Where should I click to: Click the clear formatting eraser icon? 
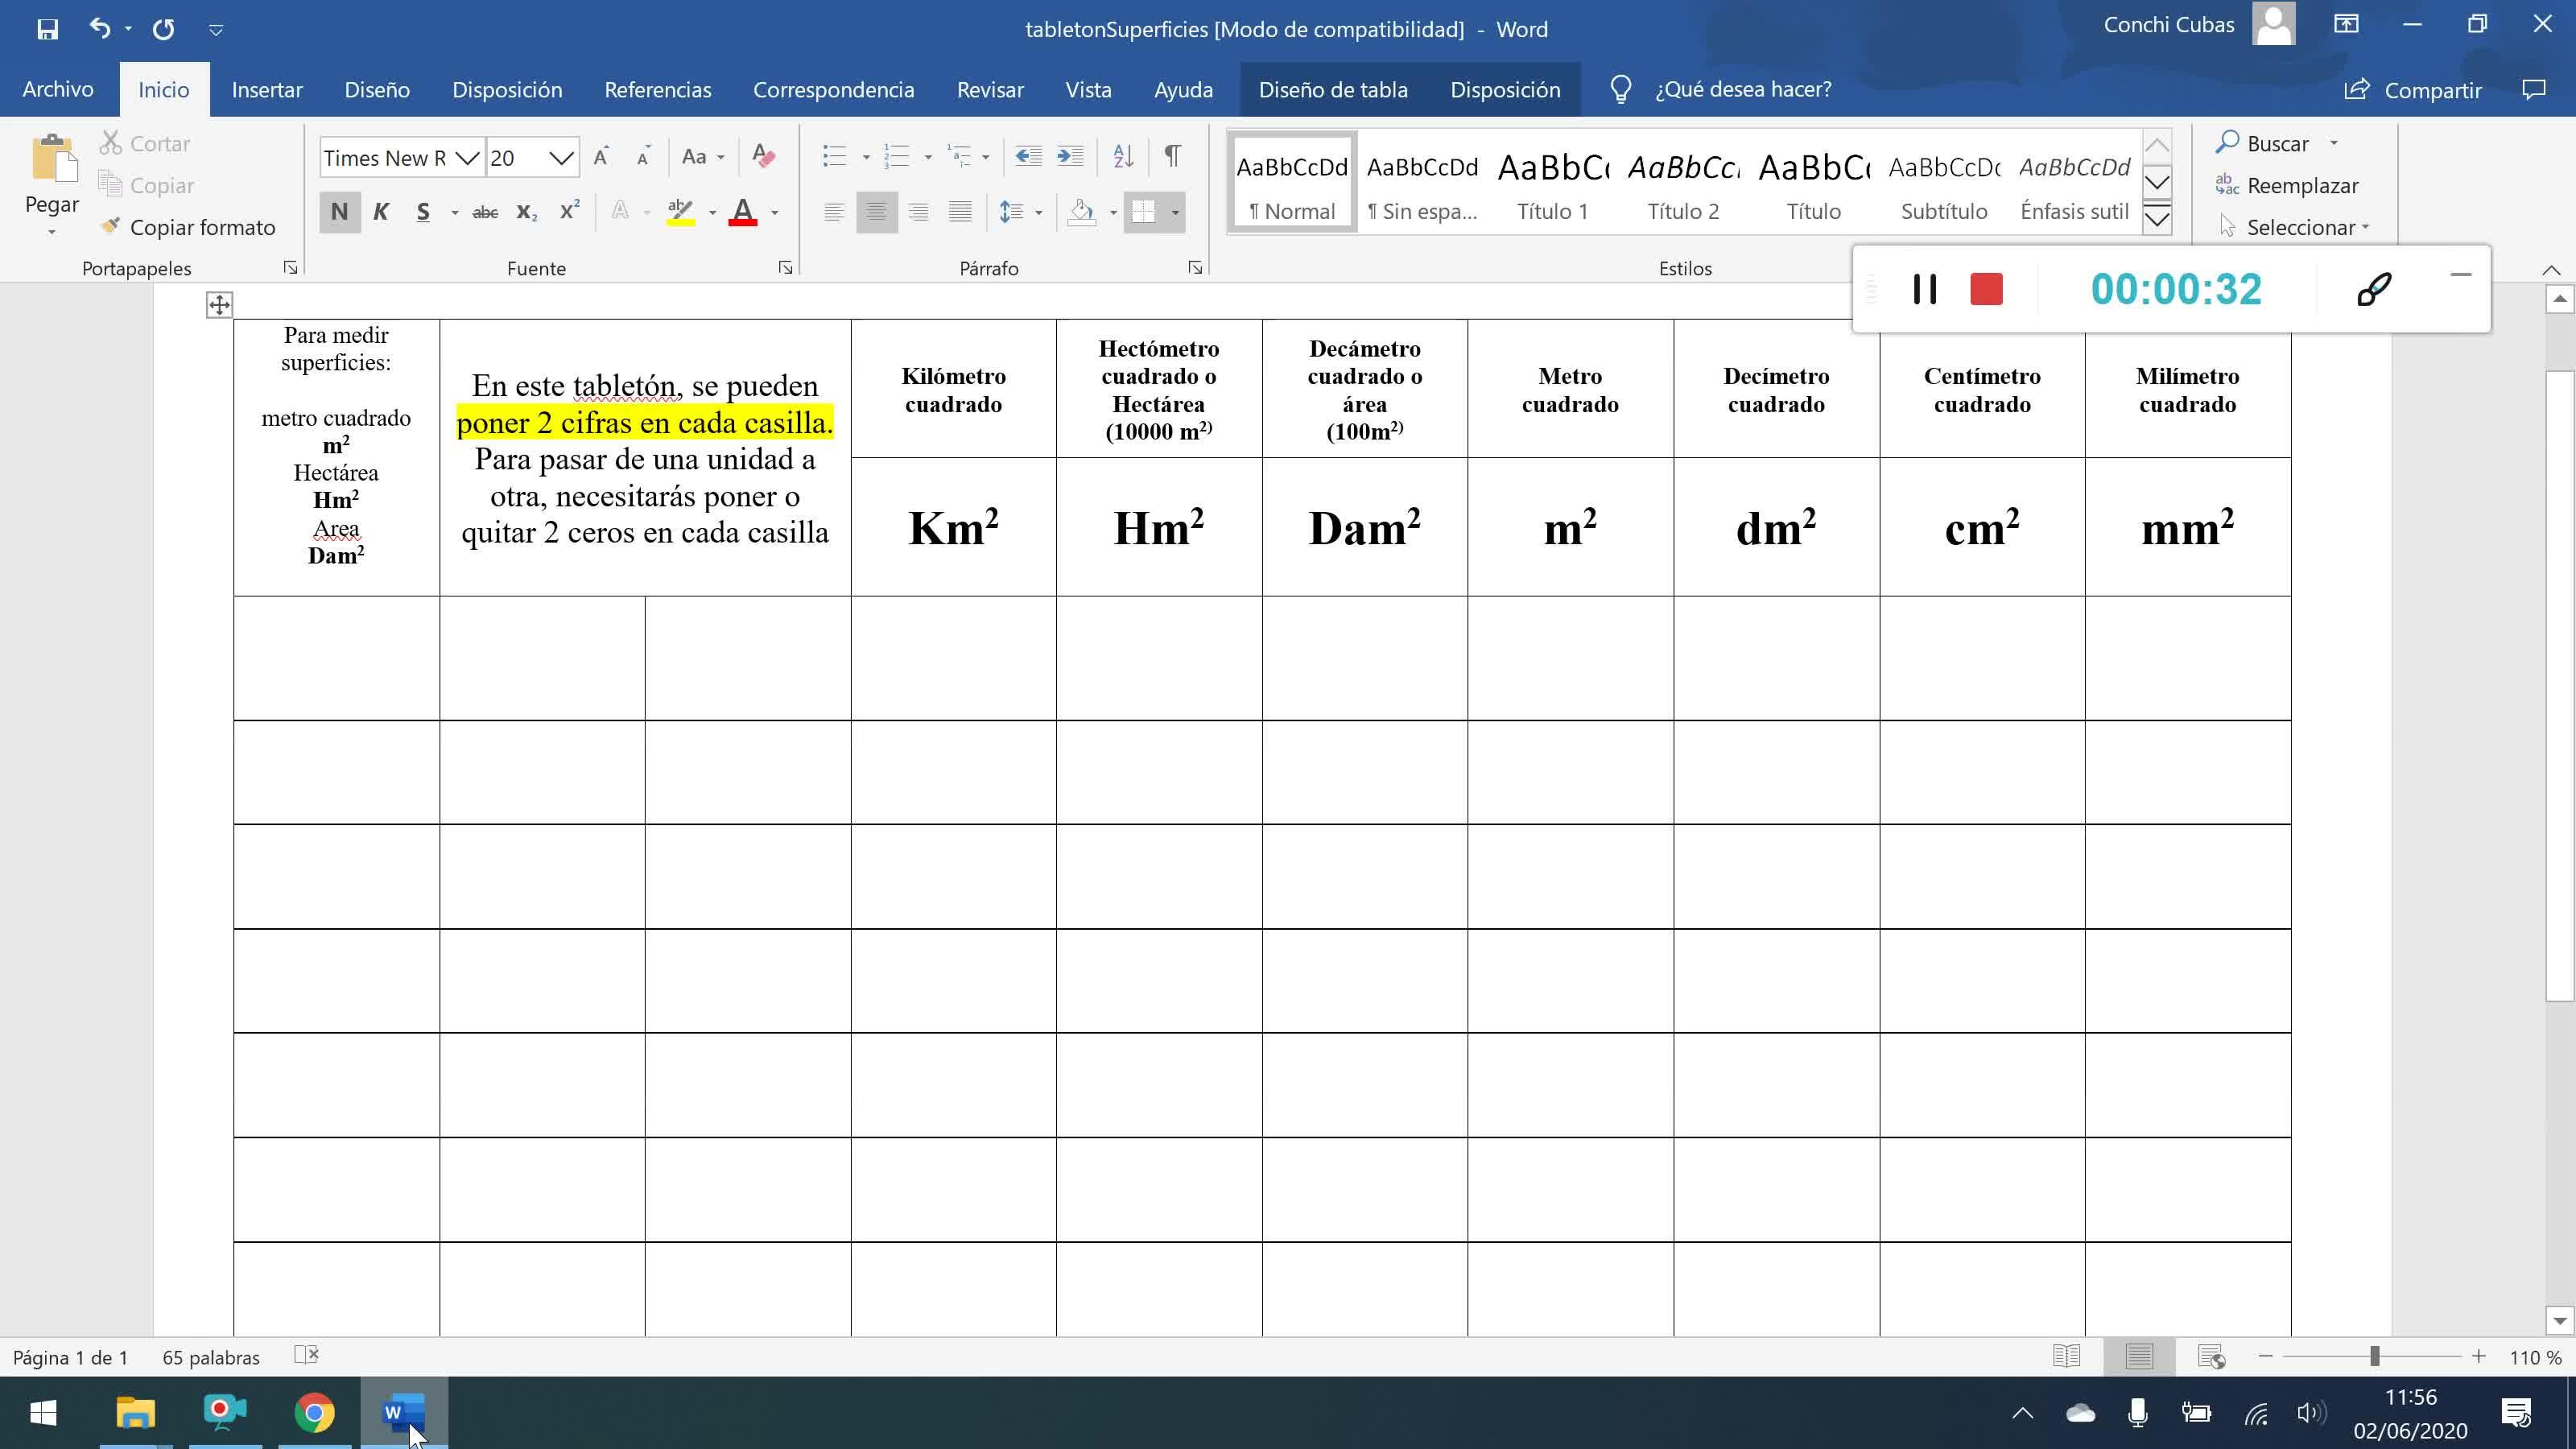tap(763, 156)
